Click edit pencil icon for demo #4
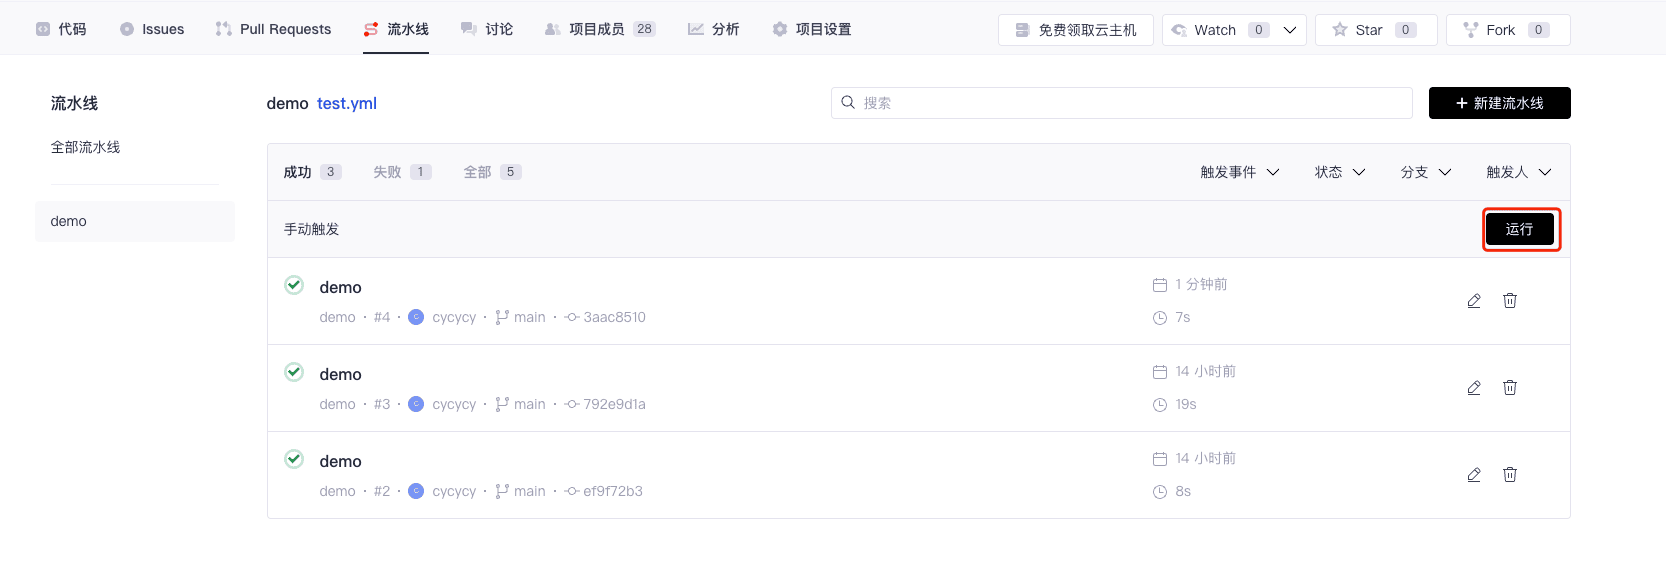Image resolution: width=1666 pixels, height=572 pixels. point(1473,301)
